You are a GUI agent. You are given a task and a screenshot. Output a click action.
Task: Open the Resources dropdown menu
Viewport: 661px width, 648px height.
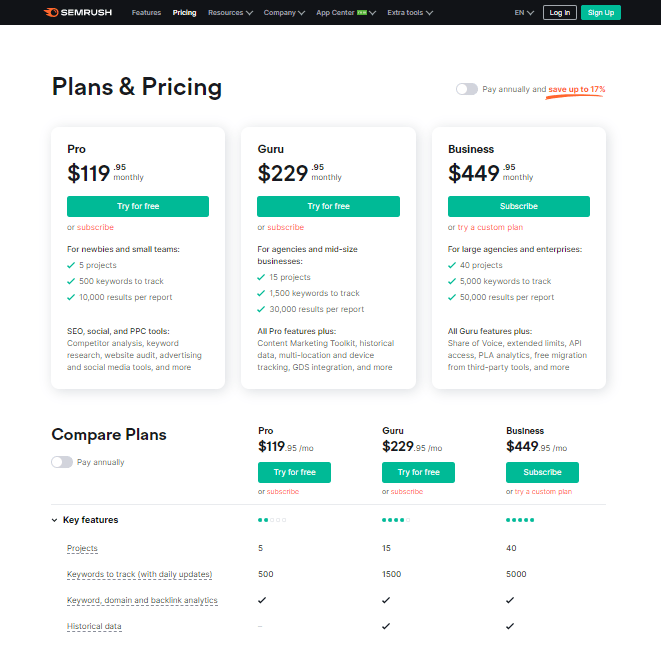pos(230,13)
